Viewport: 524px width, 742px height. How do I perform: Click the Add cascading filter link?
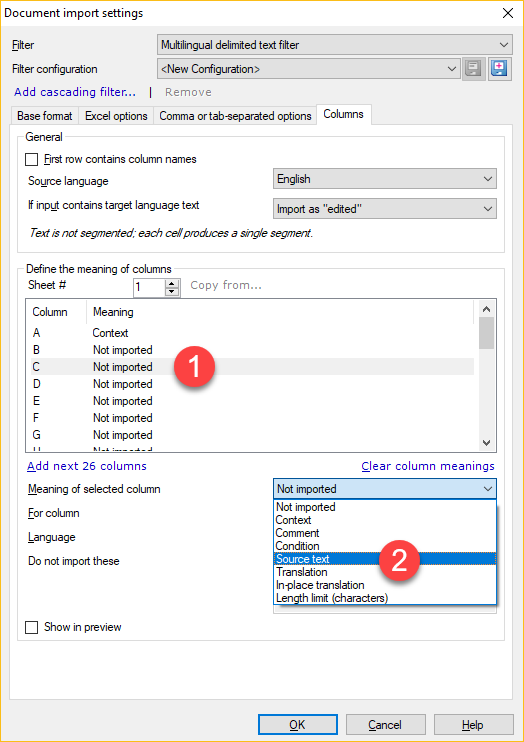75,92
